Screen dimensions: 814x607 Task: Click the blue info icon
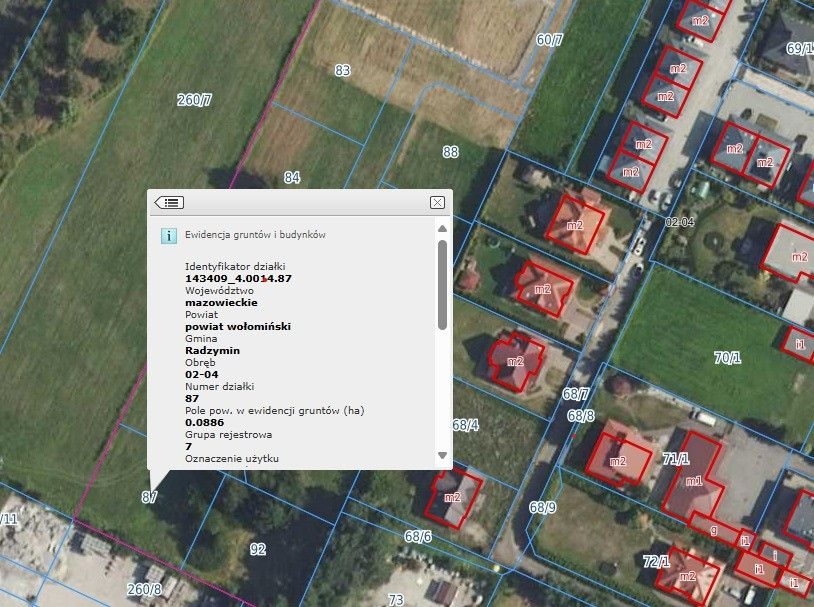pyautogui.click(x=168, y=235)
